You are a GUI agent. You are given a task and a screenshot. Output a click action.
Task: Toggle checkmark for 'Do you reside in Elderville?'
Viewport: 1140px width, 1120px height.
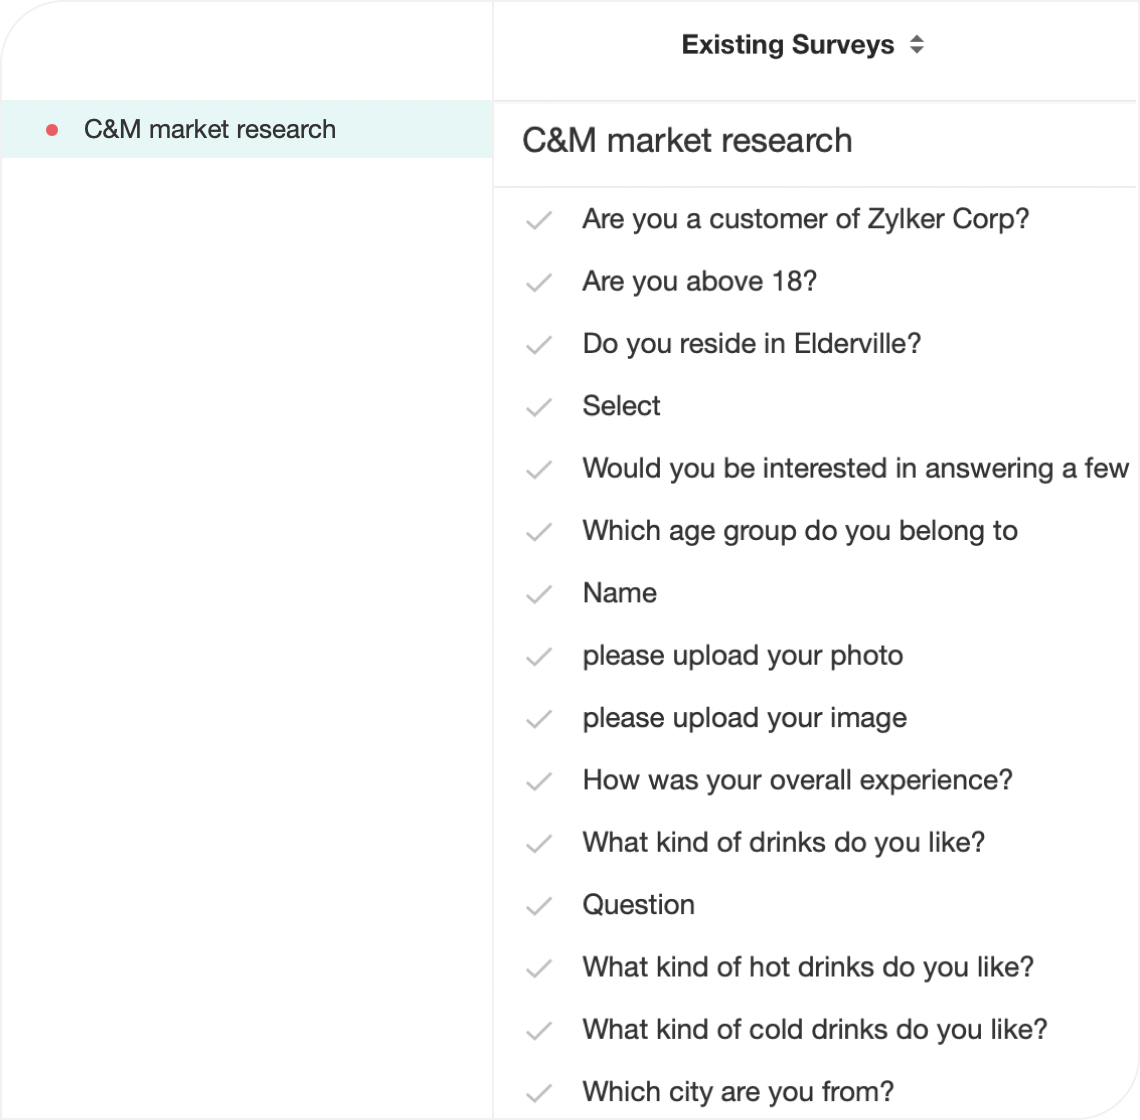point(539,345)
